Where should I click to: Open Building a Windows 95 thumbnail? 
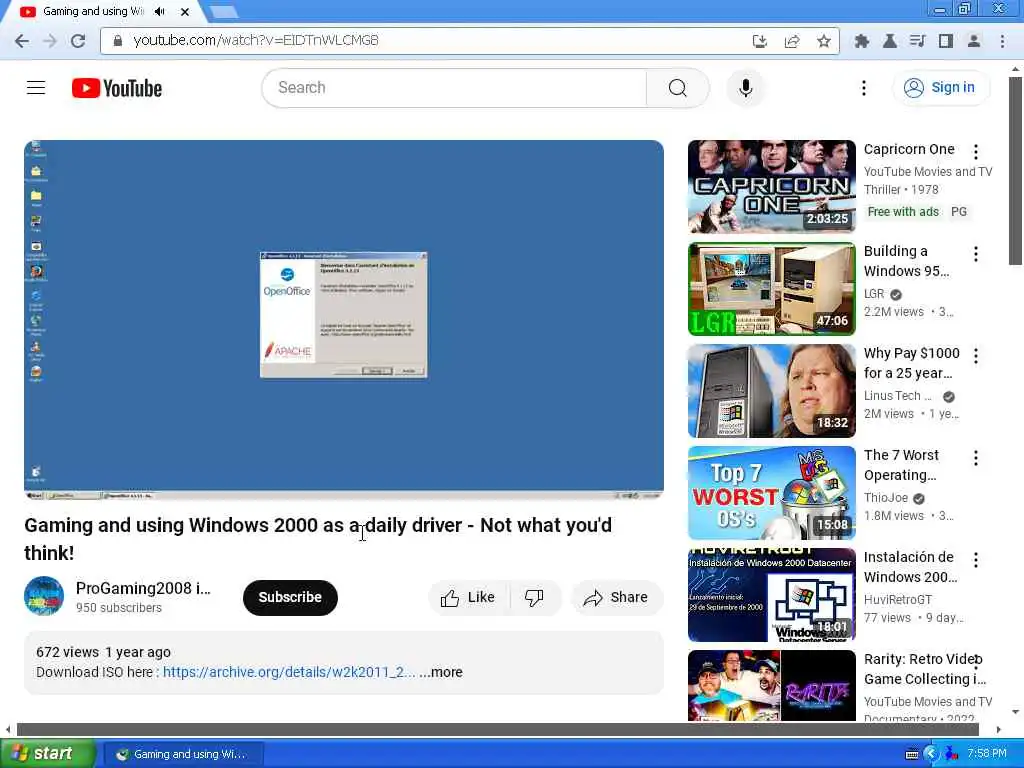(771, 289)
